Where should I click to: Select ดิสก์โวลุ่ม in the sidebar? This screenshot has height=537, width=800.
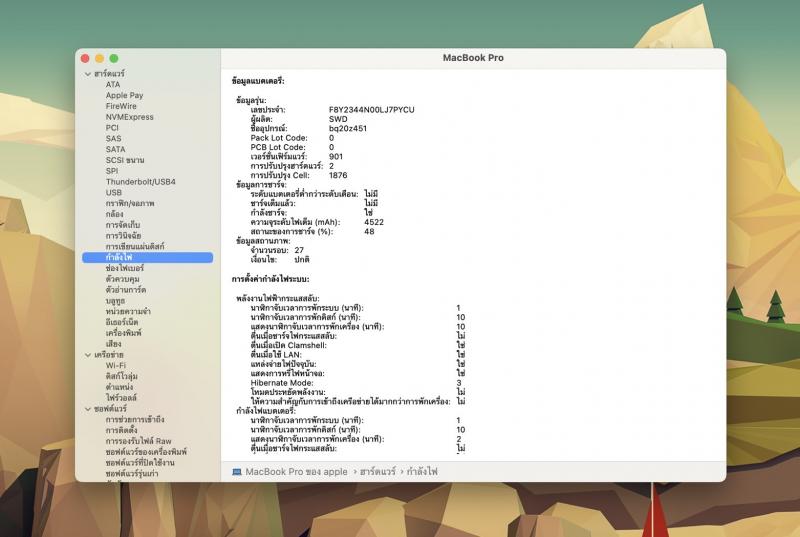121,376
